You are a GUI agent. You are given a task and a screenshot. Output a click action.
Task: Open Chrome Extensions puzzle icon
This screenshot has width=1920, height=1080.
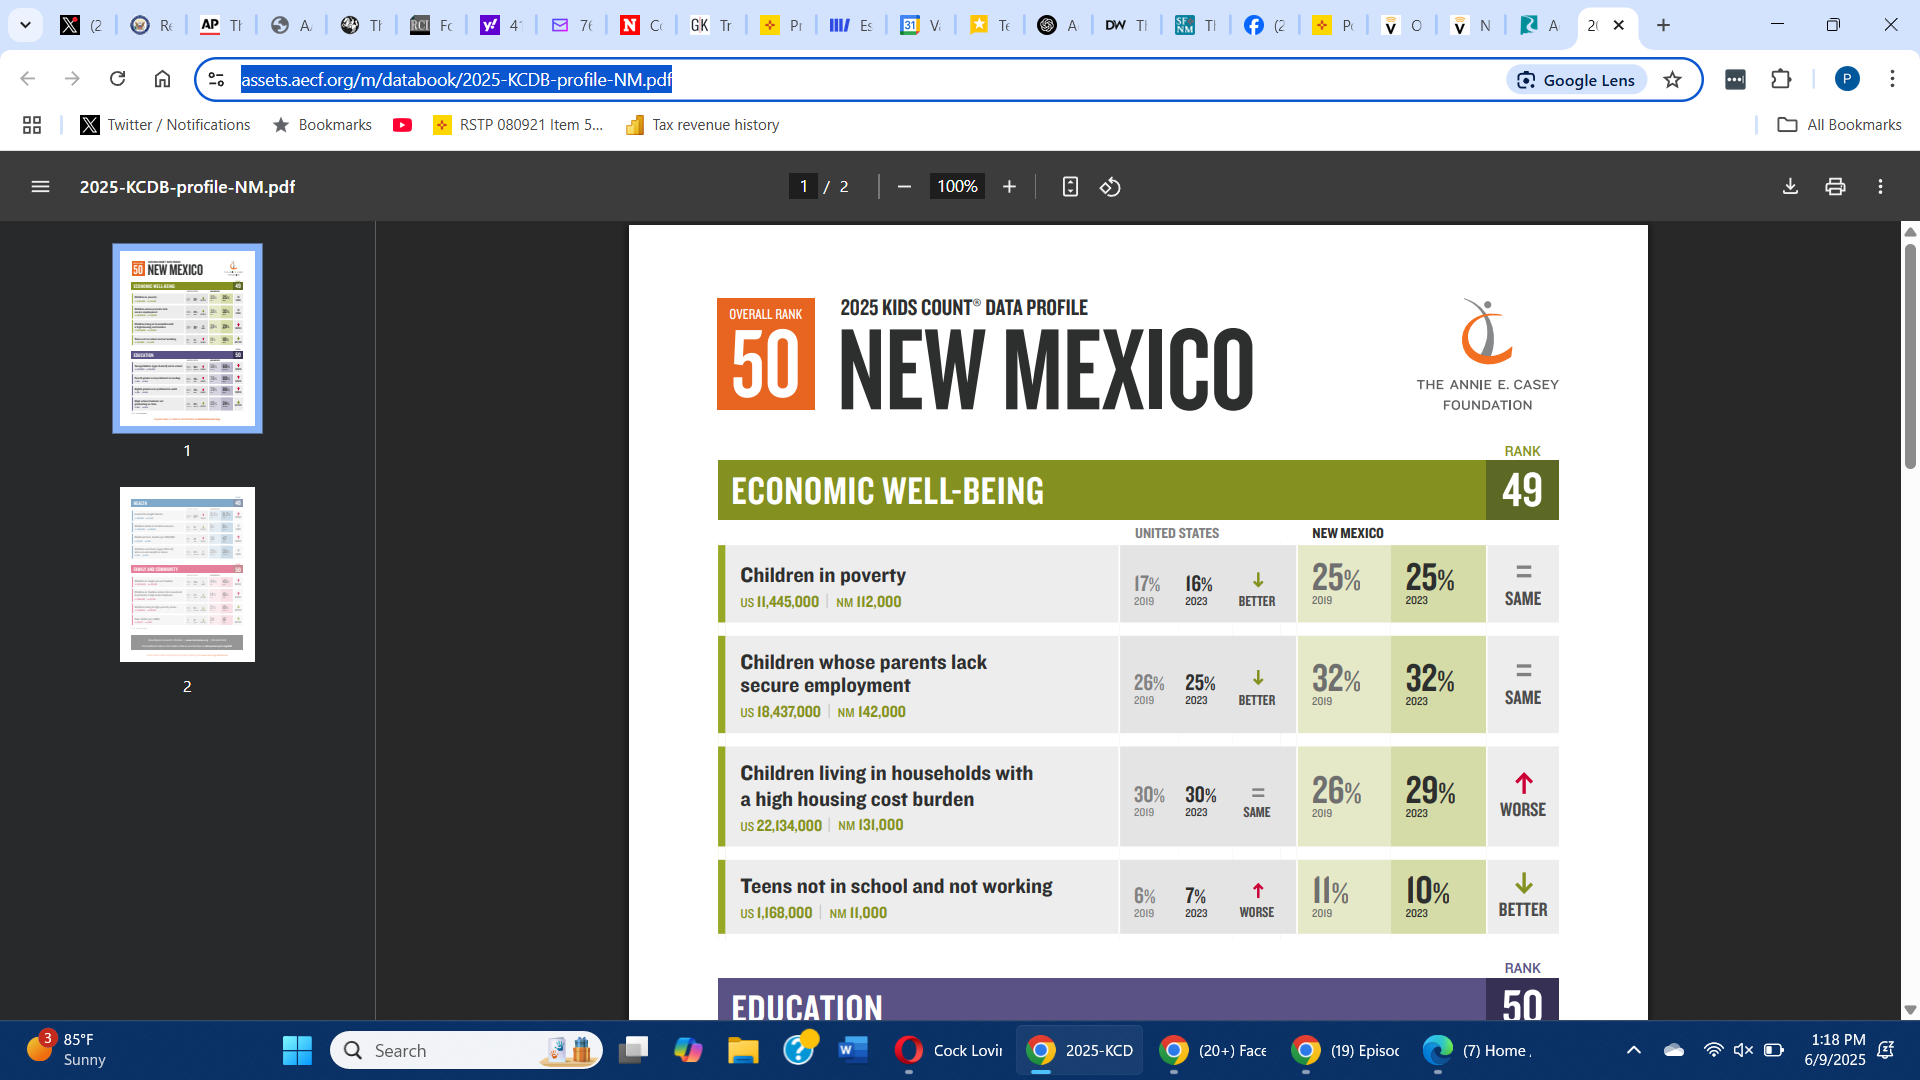[x=1781, y=79]
